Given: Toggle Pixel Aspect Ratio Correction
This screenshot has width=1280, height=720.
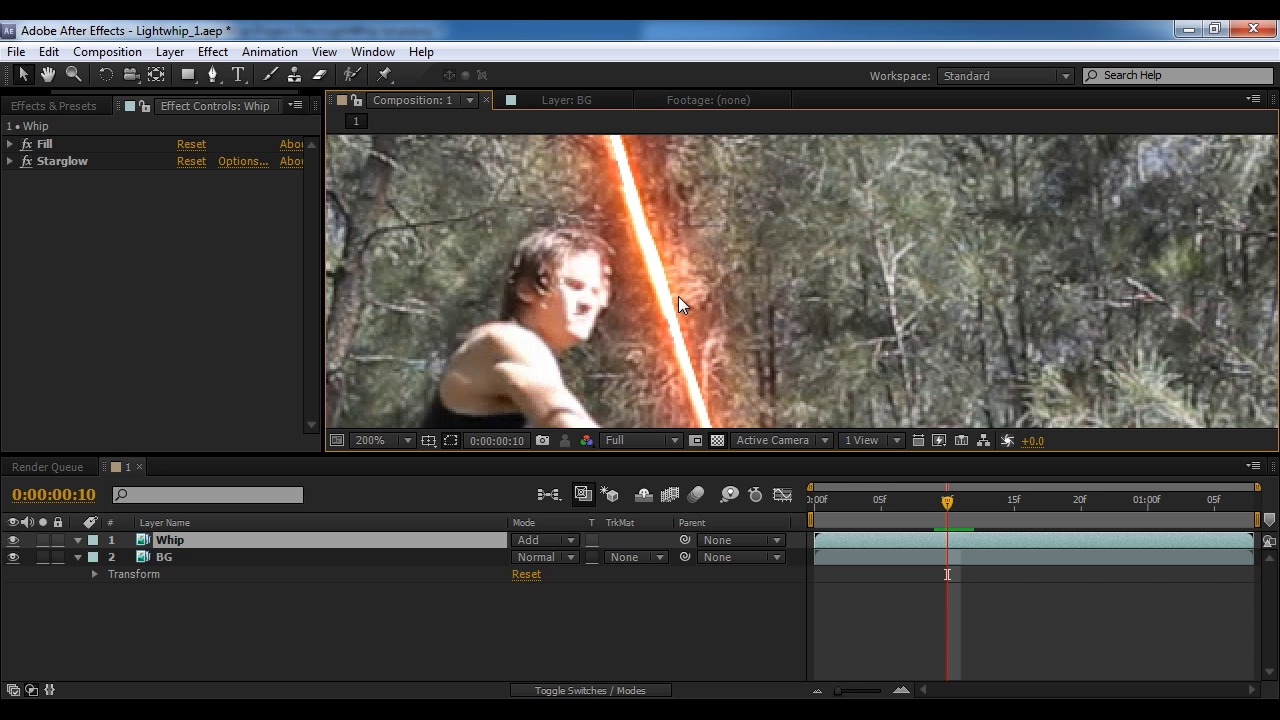Looking at the screenshot, I should (x=918, y=440).
